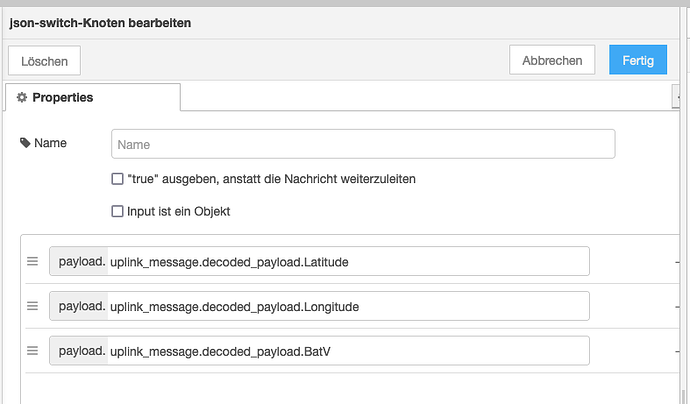The height and width of the screenshot is (404, 690).
Task: Click the decoded_payload.Latitude path field
Action: pyautogui.click(x=347, y=261)
